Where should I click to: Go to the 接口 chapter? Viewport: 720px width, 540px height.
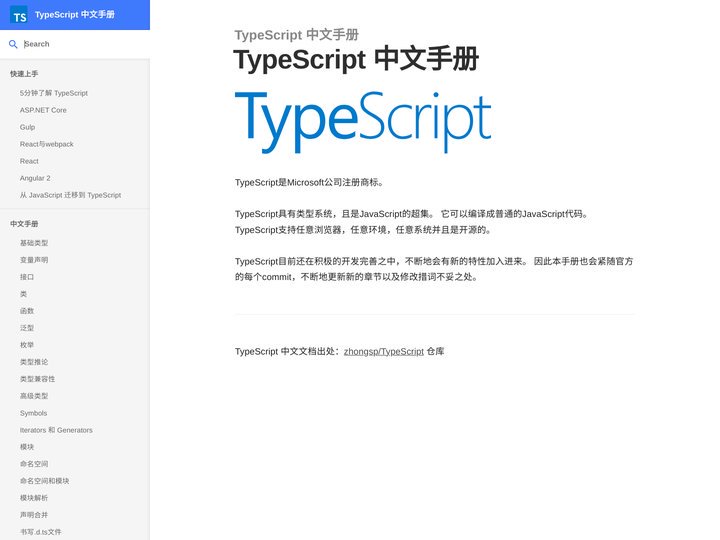click(x=27, y=277)
